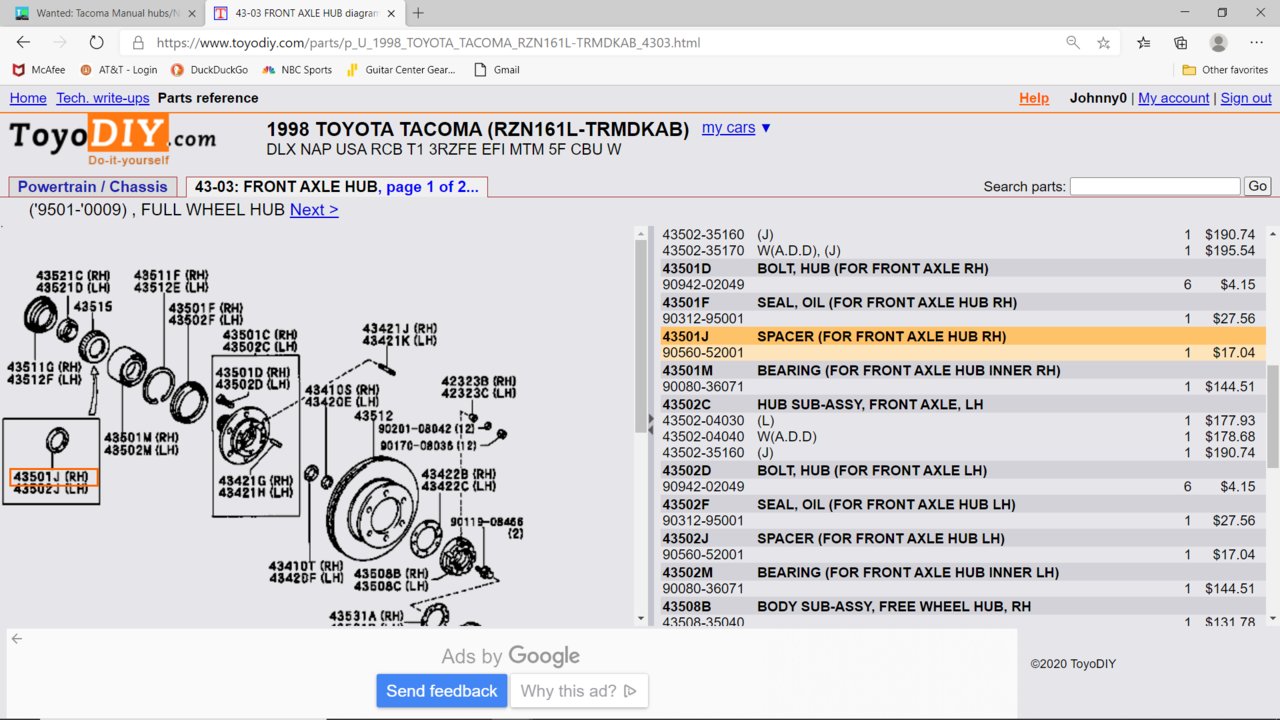Click the $144.51 price for 43501M bearing
Screen dimensions: 1280x720
point(1230,387)
